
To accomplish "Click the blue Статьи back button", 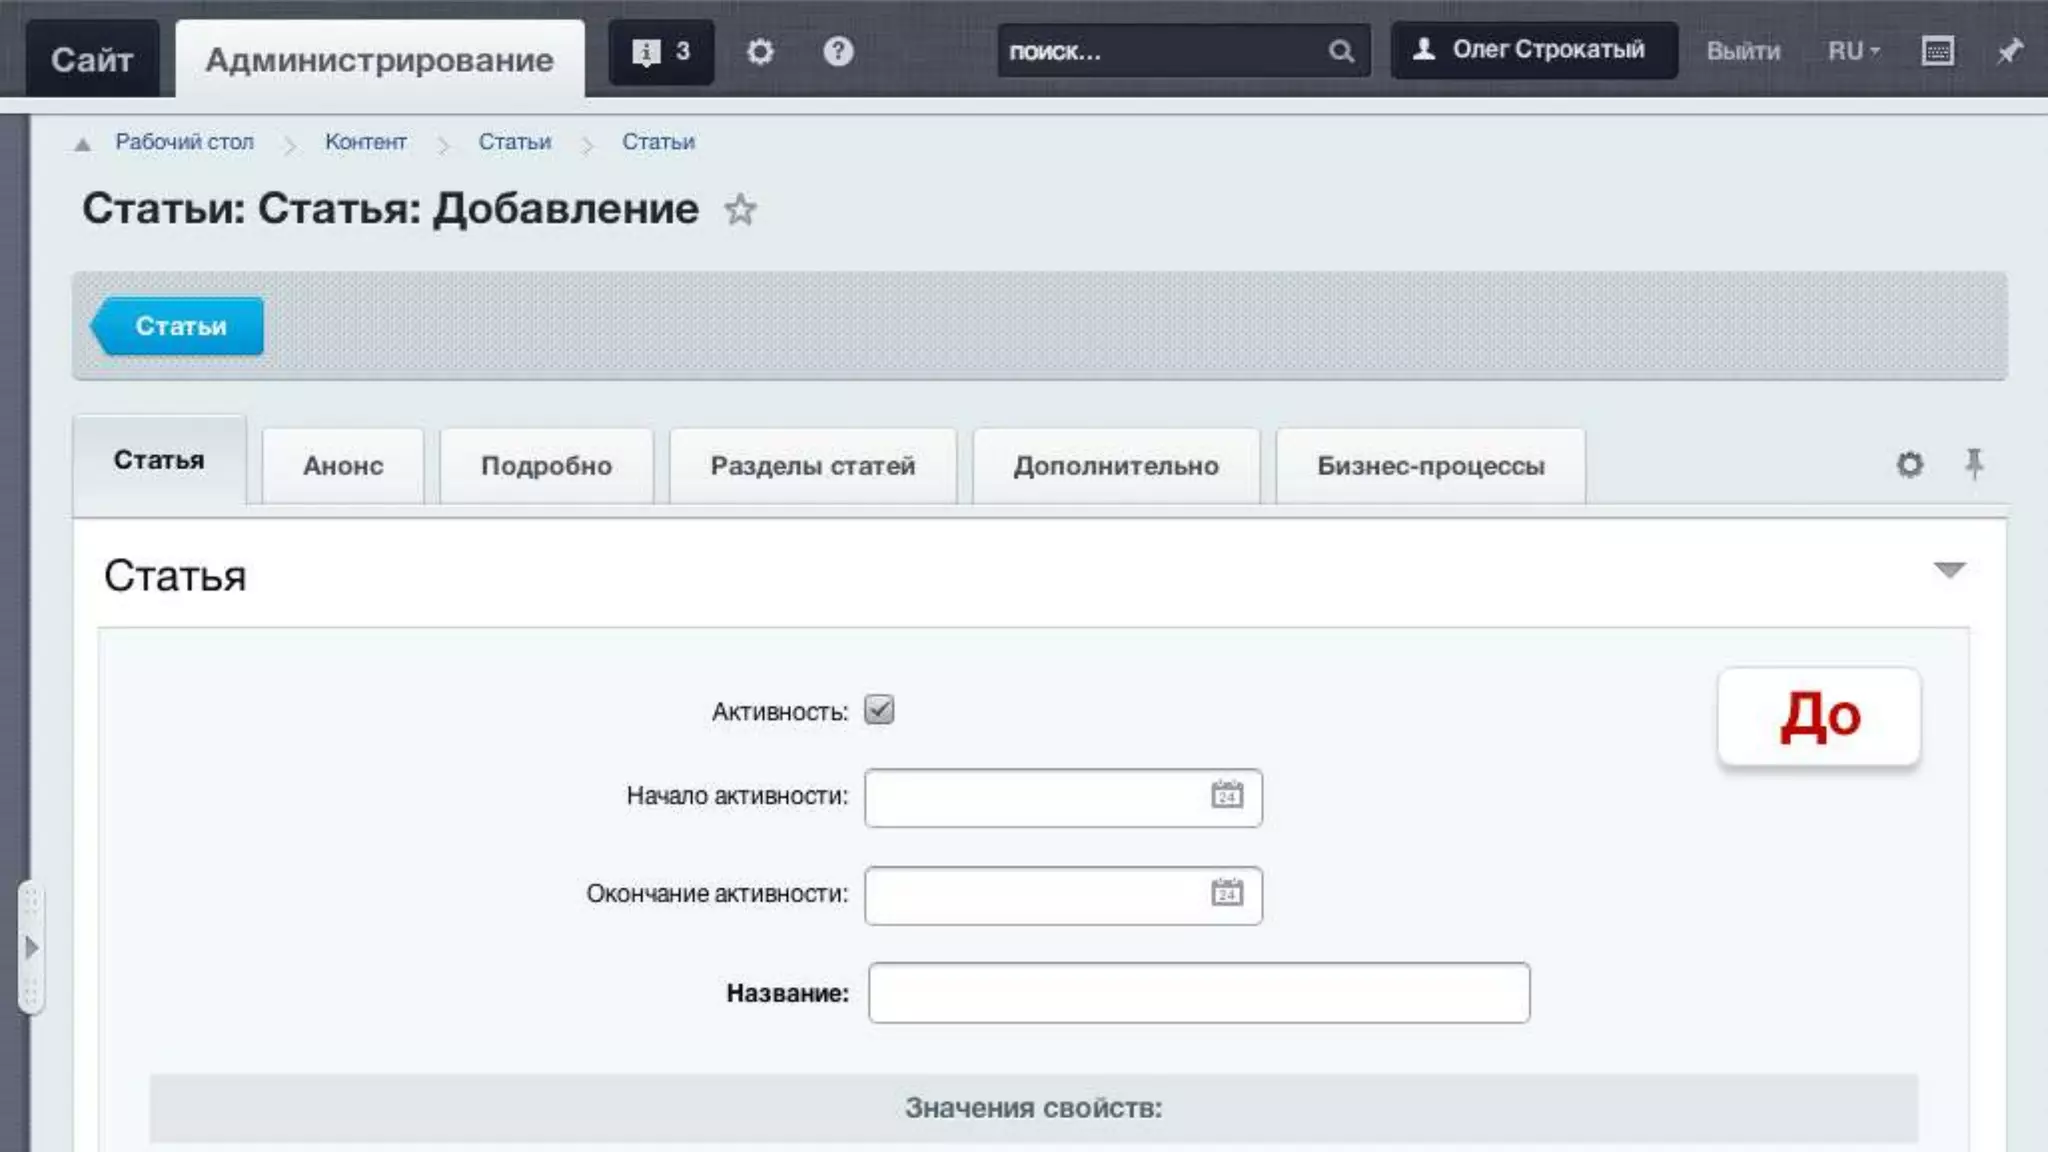I will (x=178, y=326).
